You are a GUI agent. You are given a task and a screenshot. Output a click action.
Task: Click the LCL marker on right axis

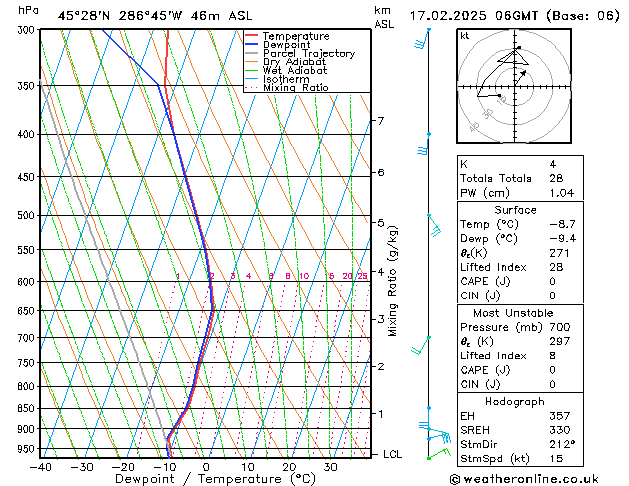(x=393, y=454)
